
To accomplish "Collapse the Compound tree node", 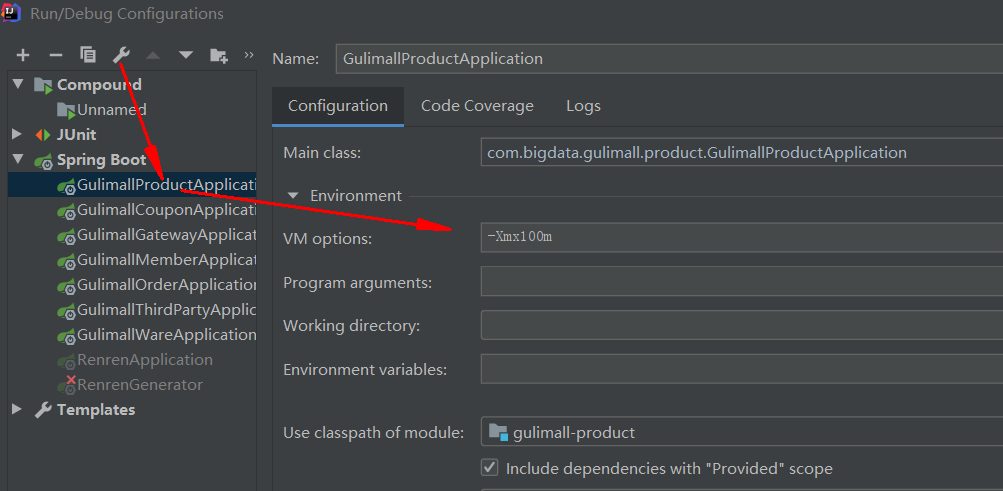I will pos(17,85).
